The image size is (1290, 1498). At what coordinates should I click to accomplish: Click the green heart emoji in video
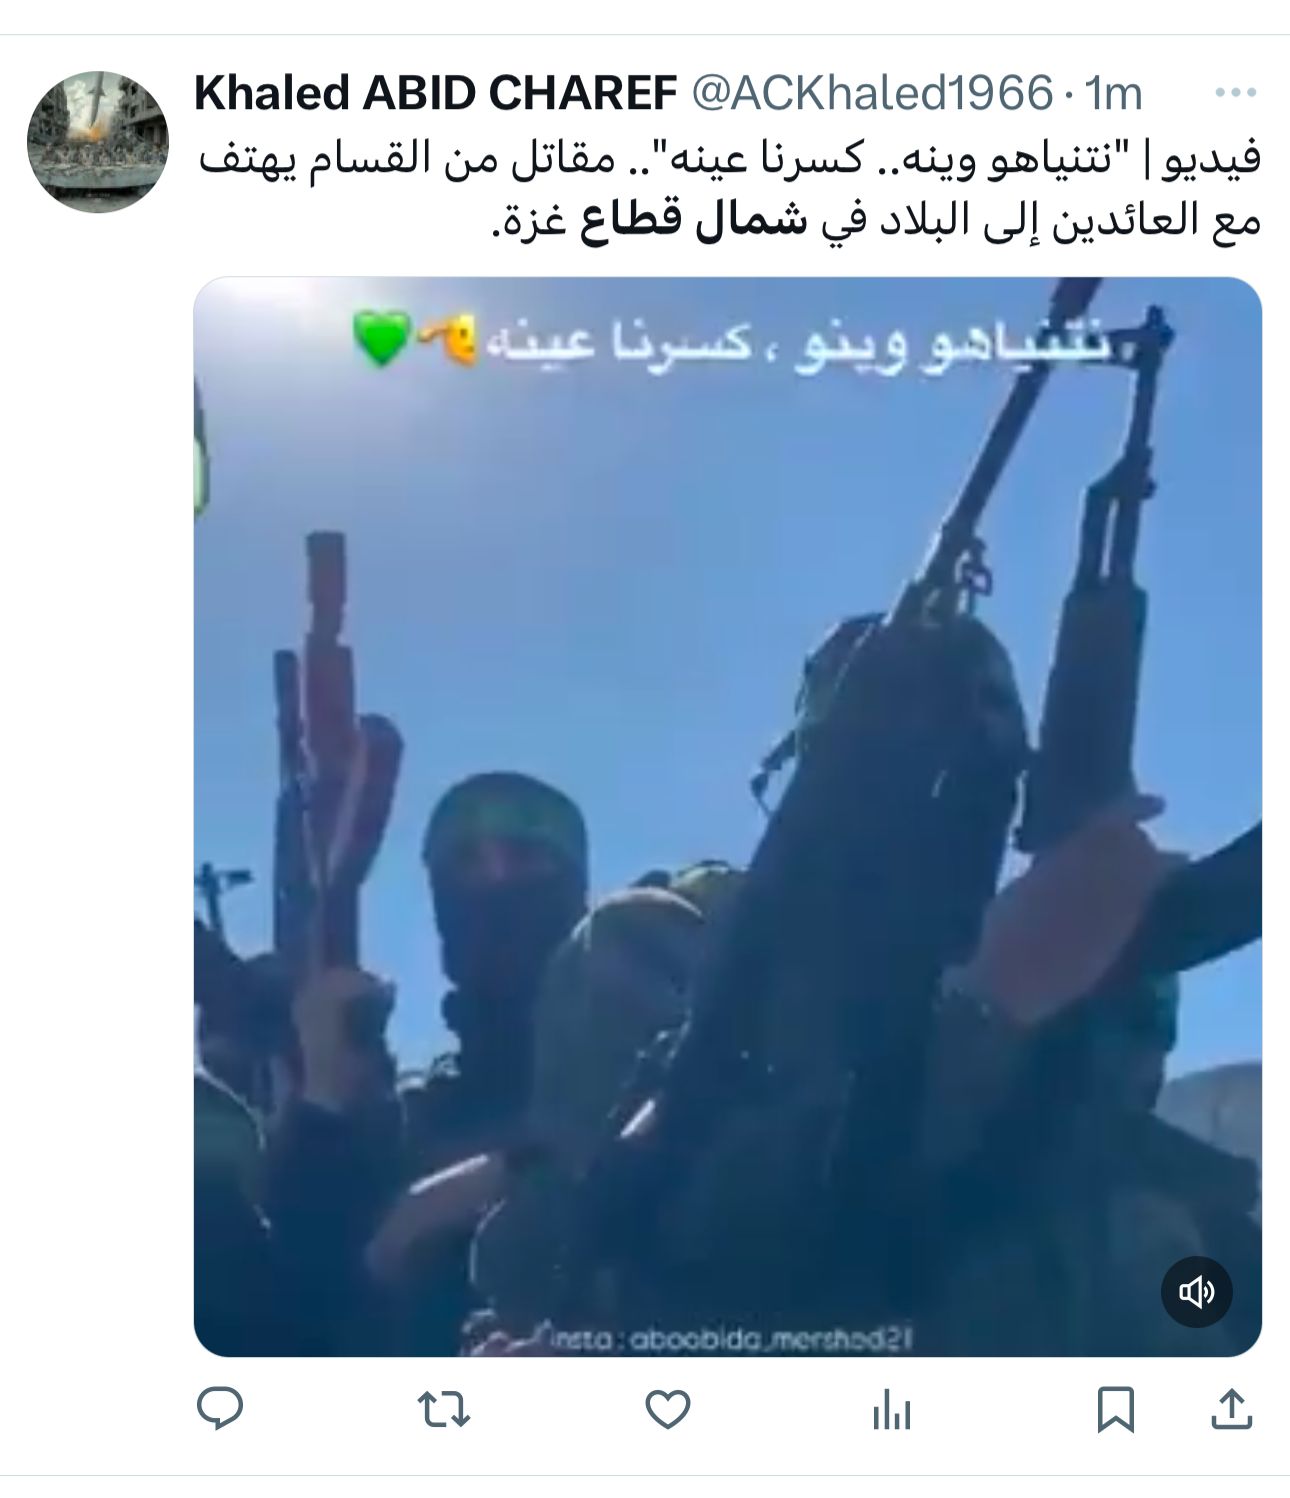tap(381, 337)
